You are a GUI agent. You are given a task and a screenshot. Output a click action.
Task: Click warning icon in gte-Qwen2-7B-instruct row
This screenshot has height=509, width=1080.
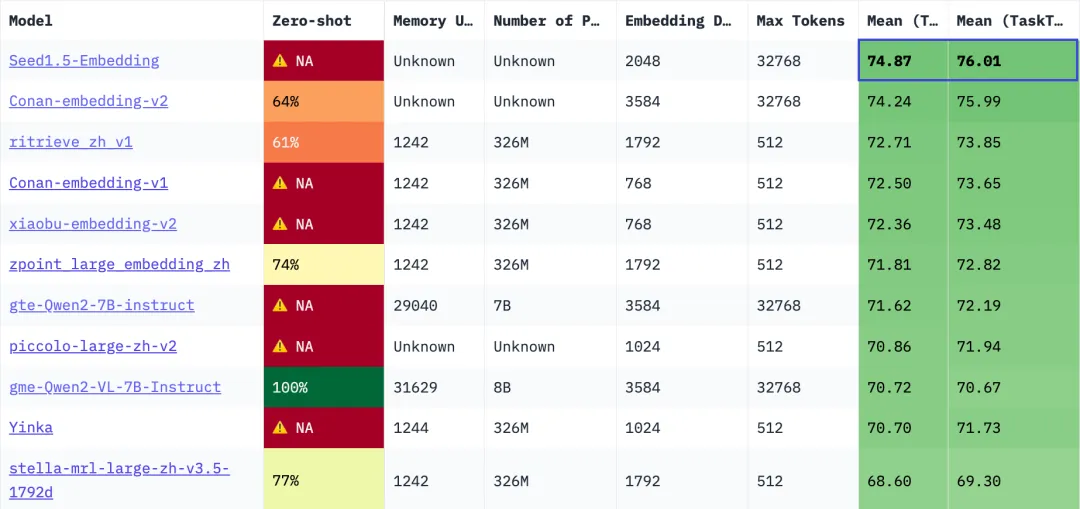point(280,305)
